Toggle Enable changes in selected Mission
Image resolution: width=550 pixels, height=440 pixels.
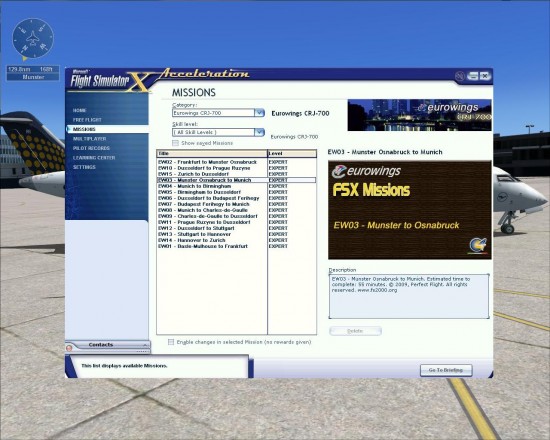click(171, 342)
